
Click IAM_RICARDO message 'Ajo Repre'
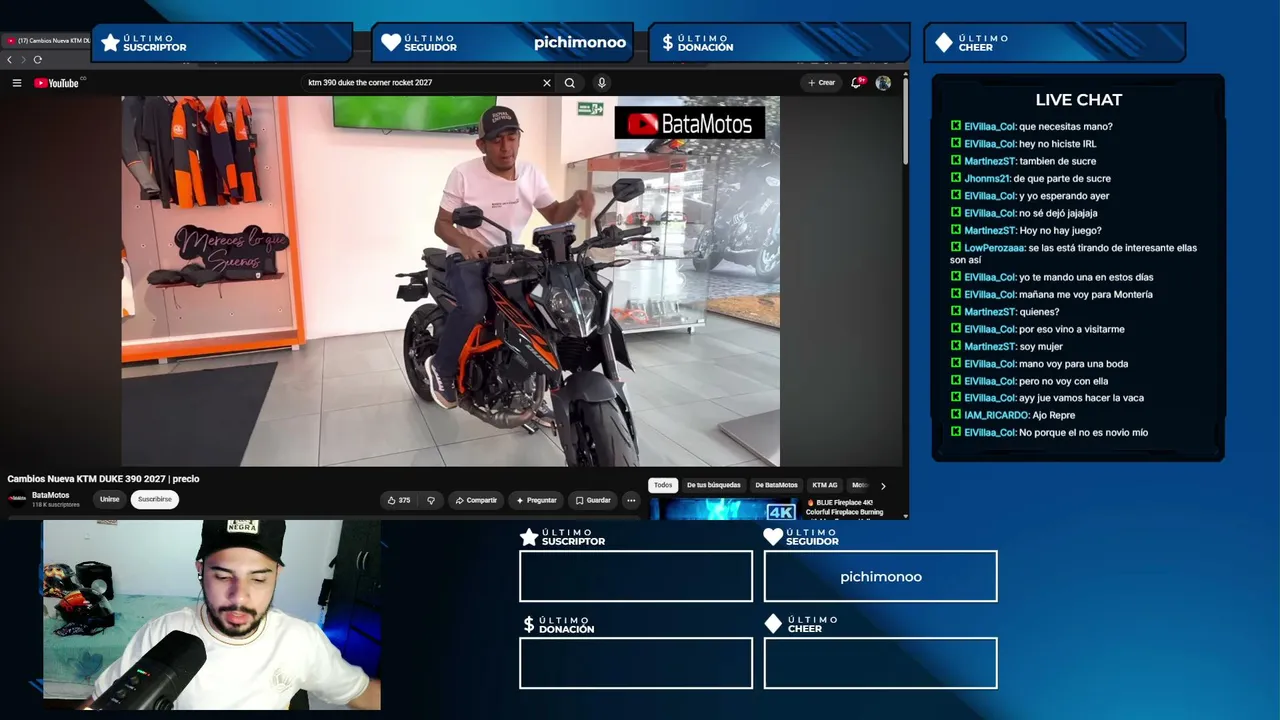coord(1054,415)
